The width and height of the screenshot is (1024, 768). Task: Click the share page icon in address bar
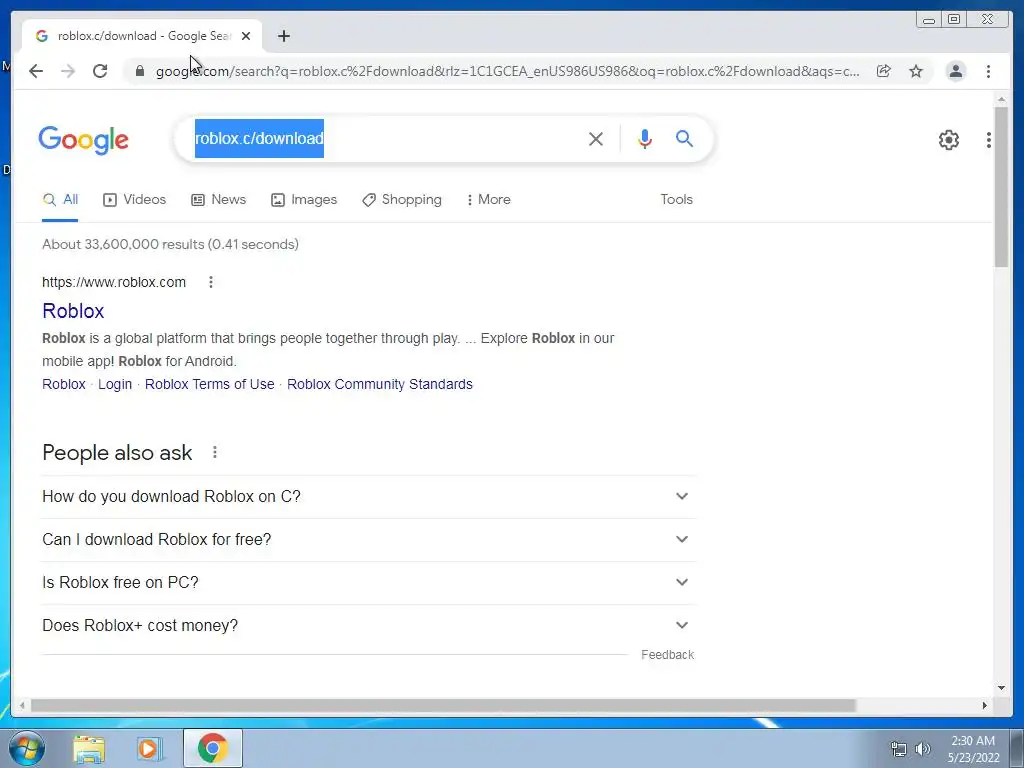pyautogui.click(x=884, y=71)
